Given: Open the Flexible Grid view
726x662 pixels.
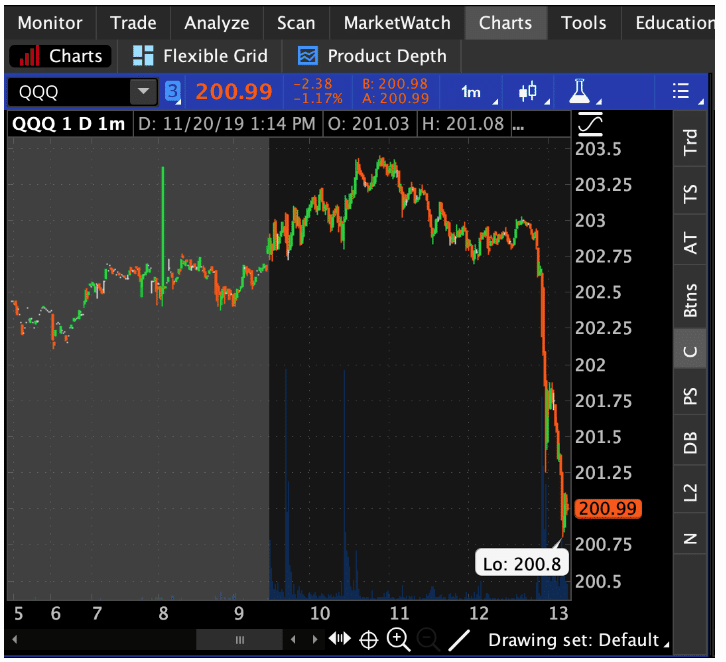Looking at the screenshot, I should coord(200,56).
